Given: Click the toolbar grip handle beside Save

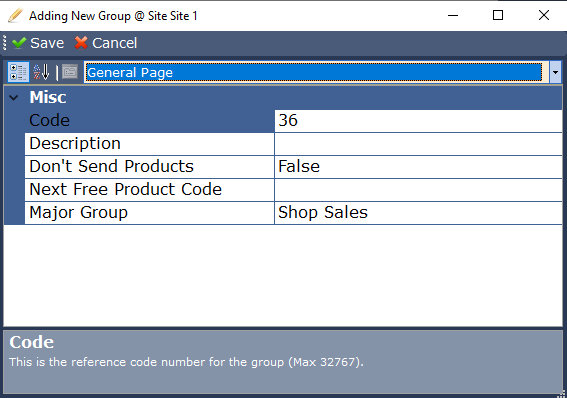Looking at the screenshot, I should (x=4, y=43).
